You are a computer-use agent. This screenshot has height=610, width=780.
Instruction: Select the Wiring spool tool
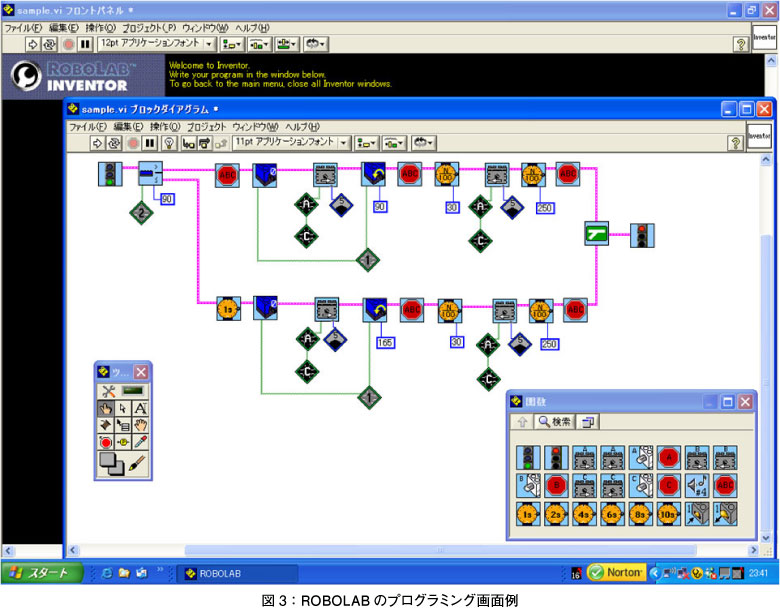[x=105, y=425]
